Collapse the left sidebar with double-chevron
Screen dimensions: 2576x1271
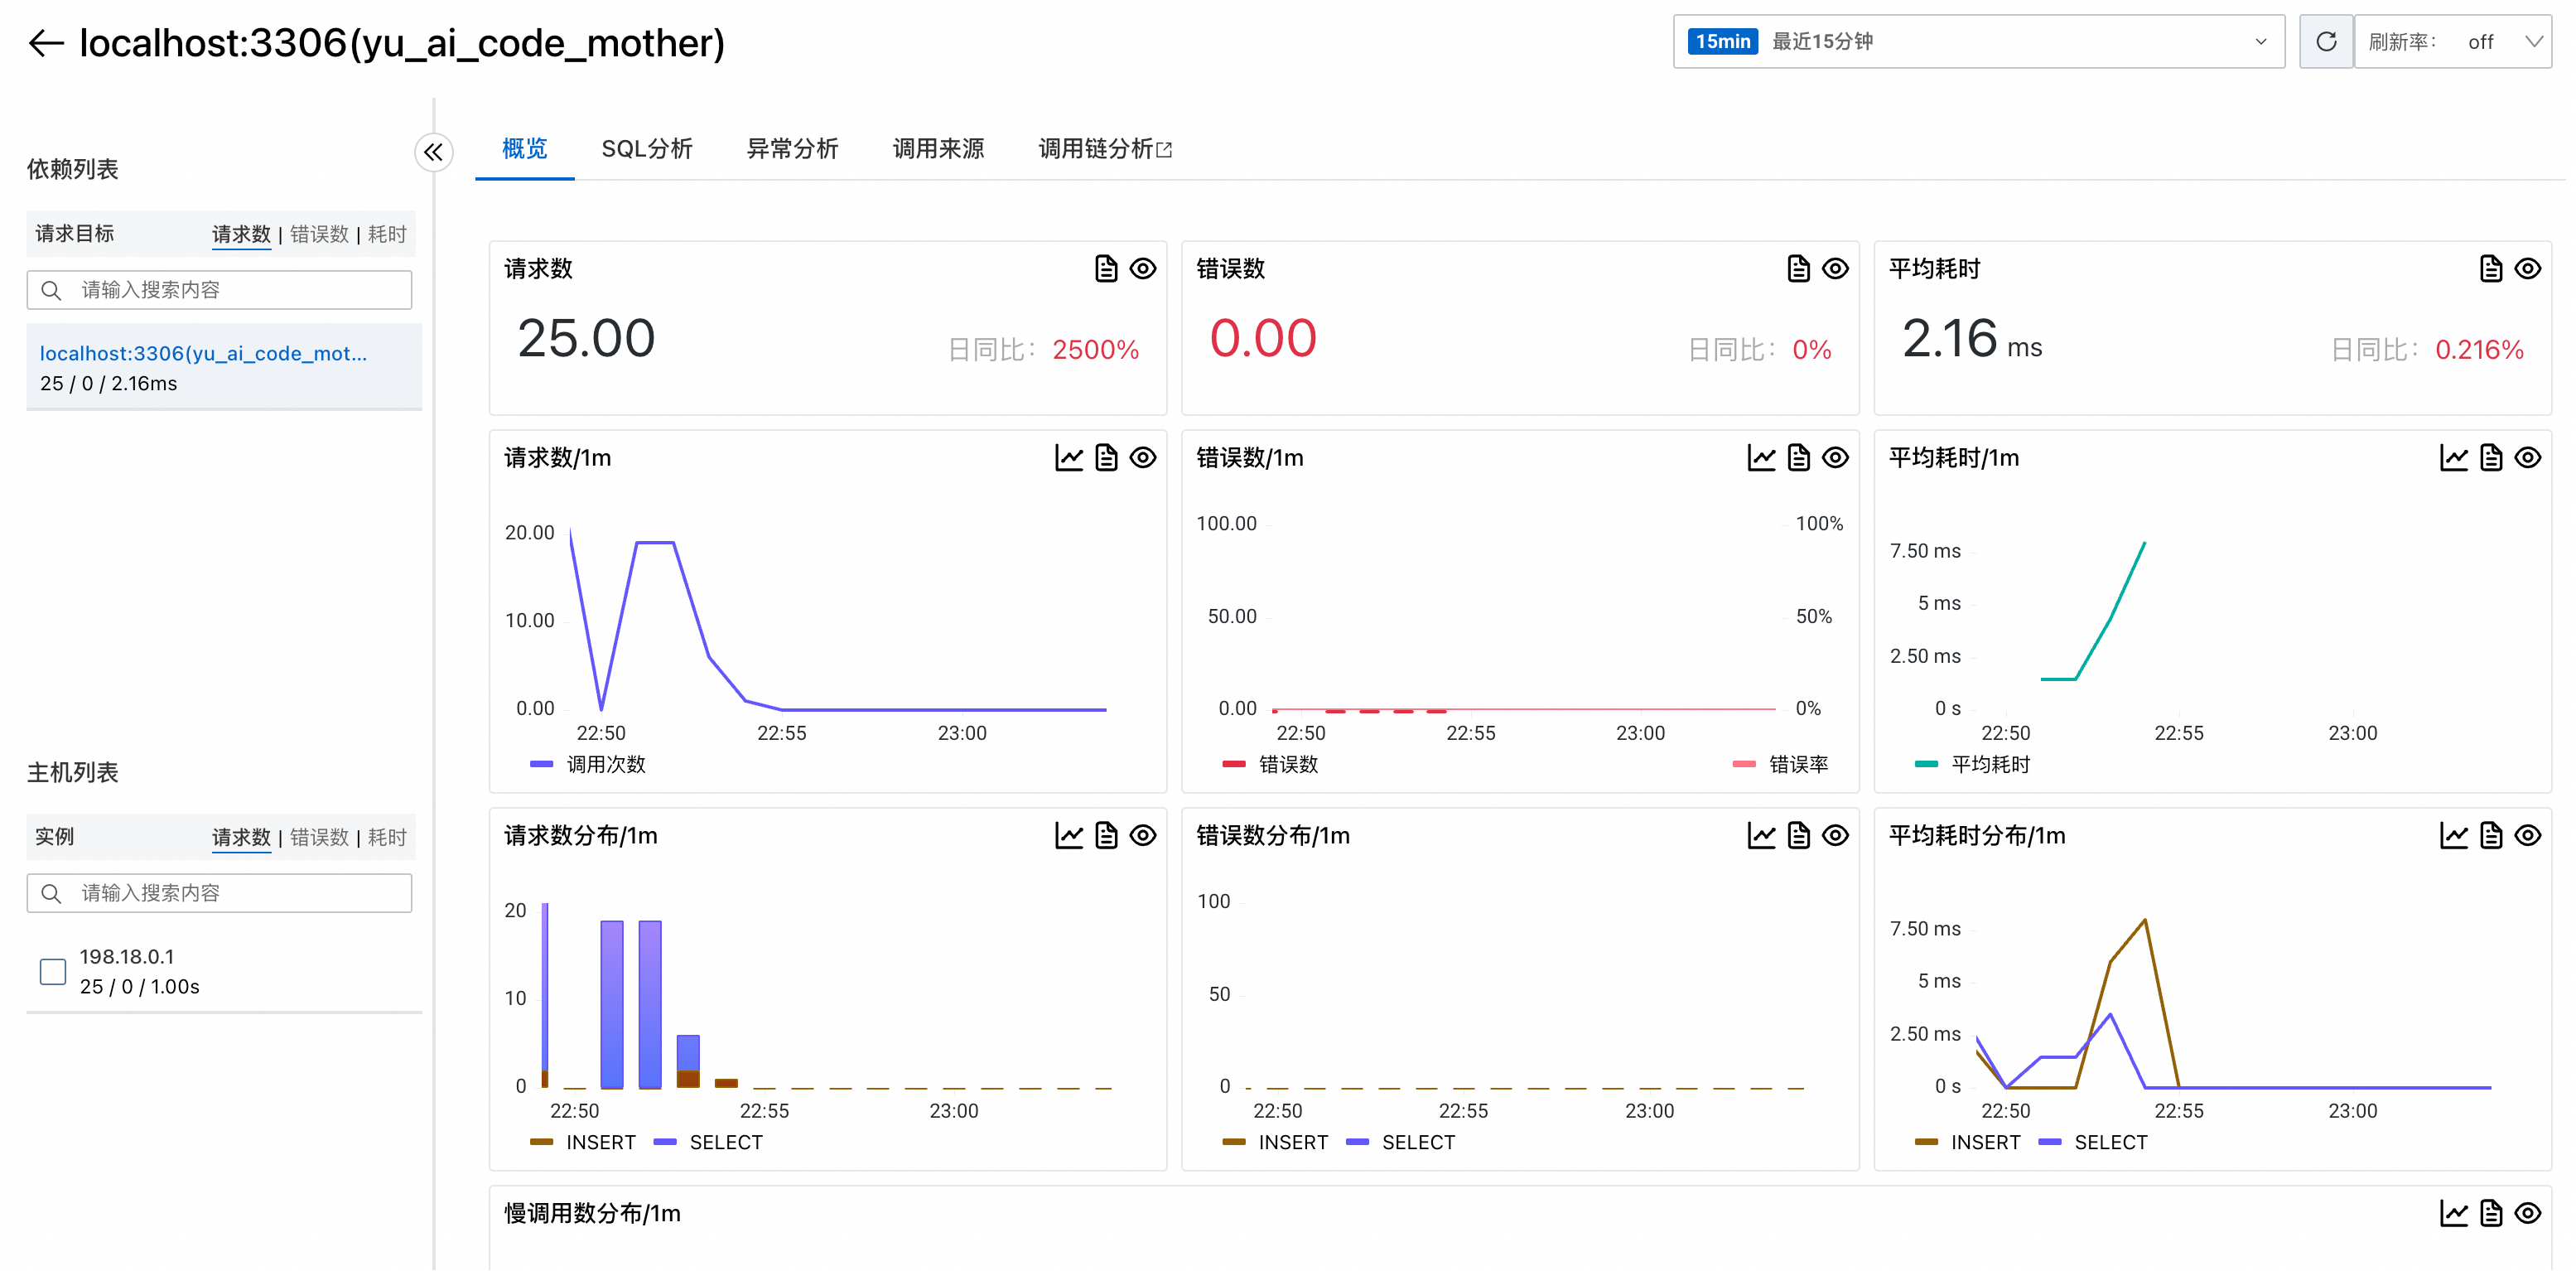point(433,152)
